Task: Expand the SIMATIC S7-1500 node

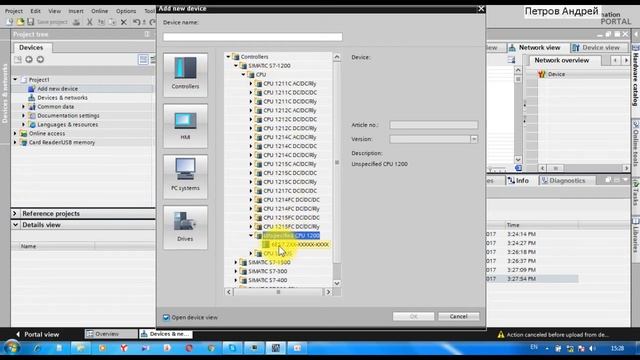Action: [236, 262]
